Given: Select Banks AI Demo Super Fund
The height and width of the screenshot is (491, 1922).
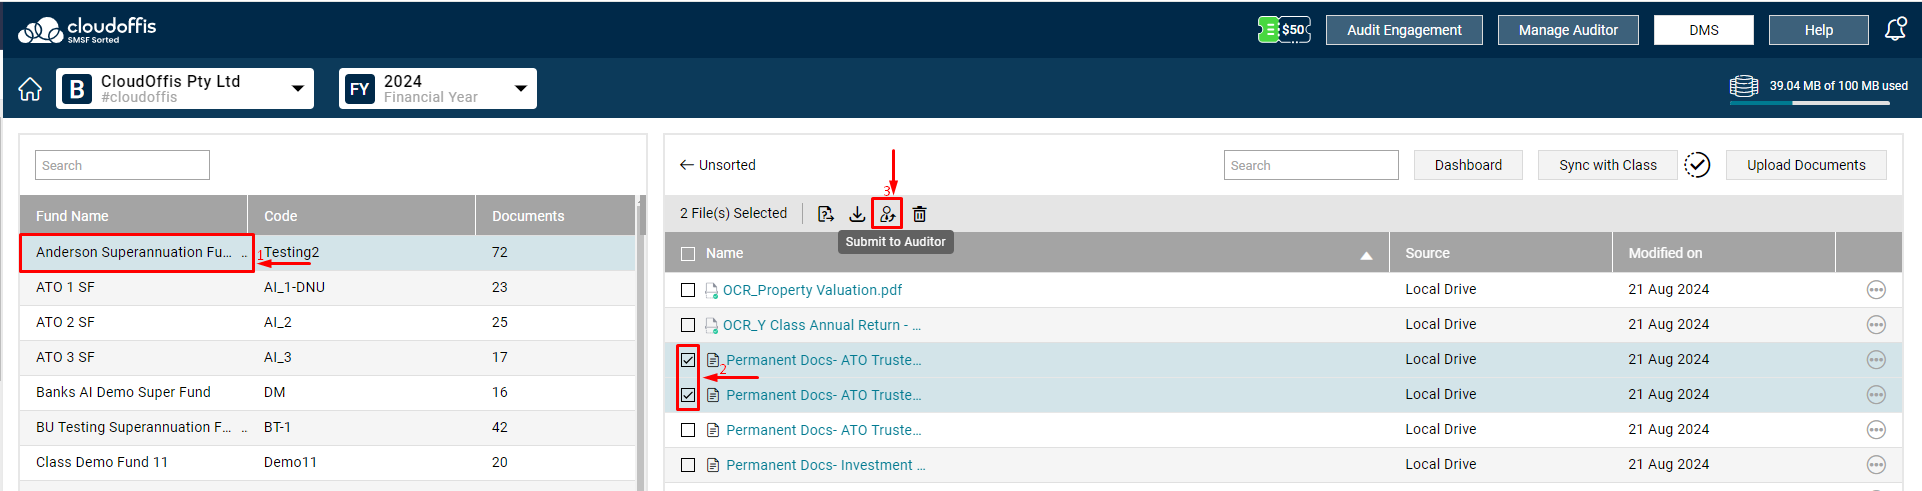Looking at the screenshot, I should pyautogui.click(x=327, y=392).
